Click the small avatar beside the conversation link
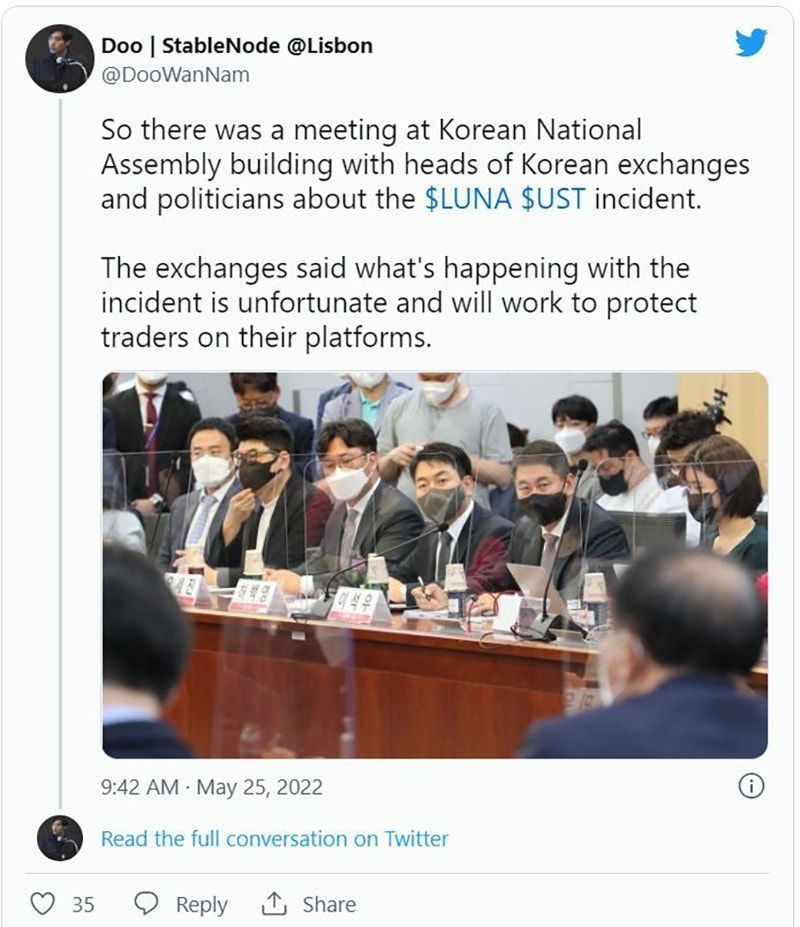Image resolution: width=800 pixels, height=927 pixels. click(x=58, y=840)
